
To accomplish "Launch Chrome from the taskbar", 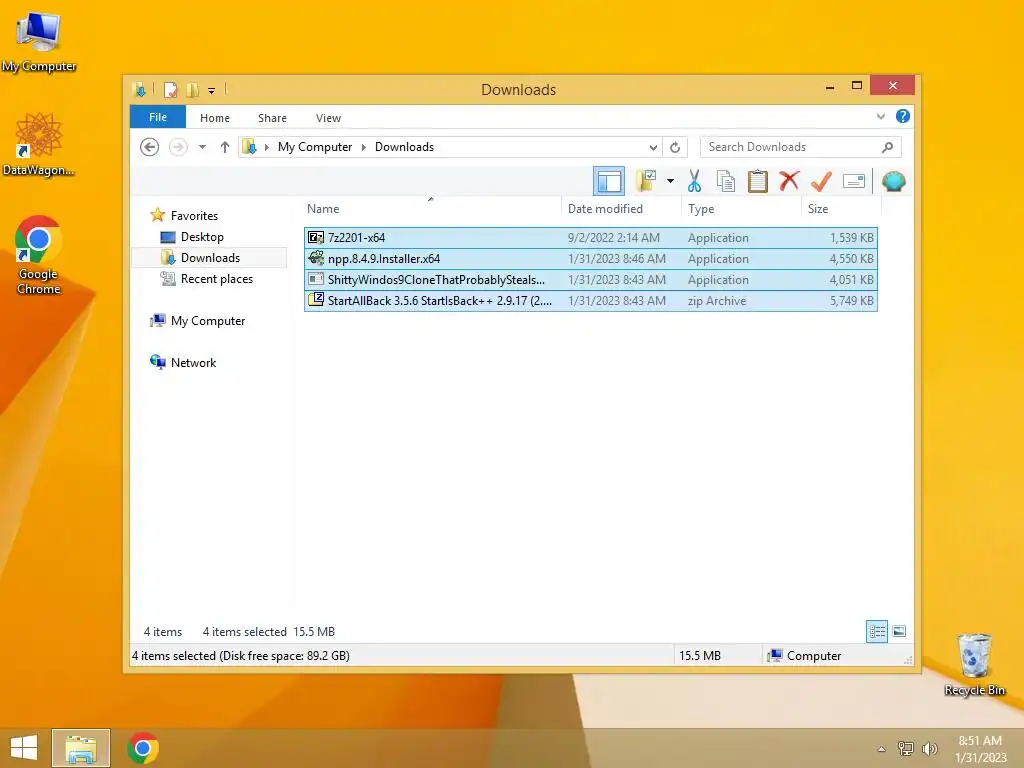I will [143, 748].
